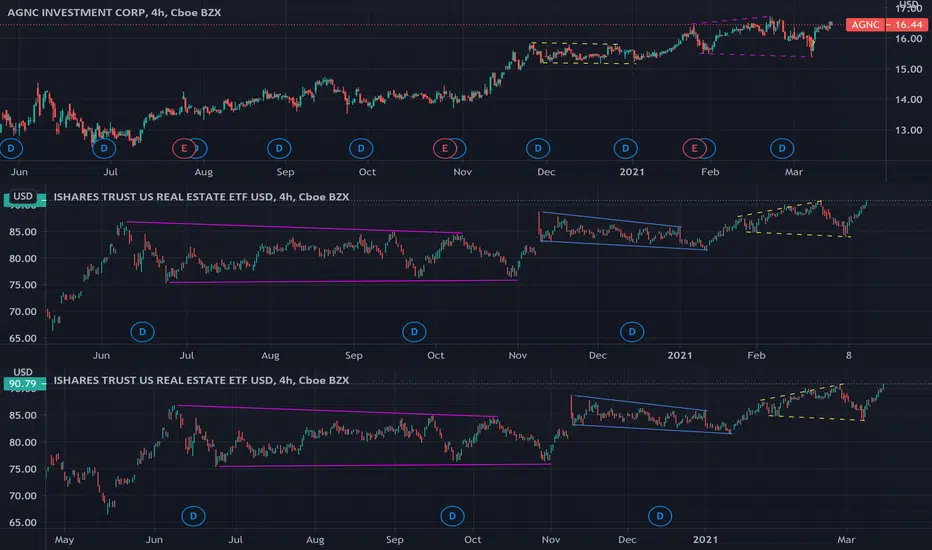Click 75.00 on the middle chart price scale
This screenshot has height=550, width=932.
point(23,285)
